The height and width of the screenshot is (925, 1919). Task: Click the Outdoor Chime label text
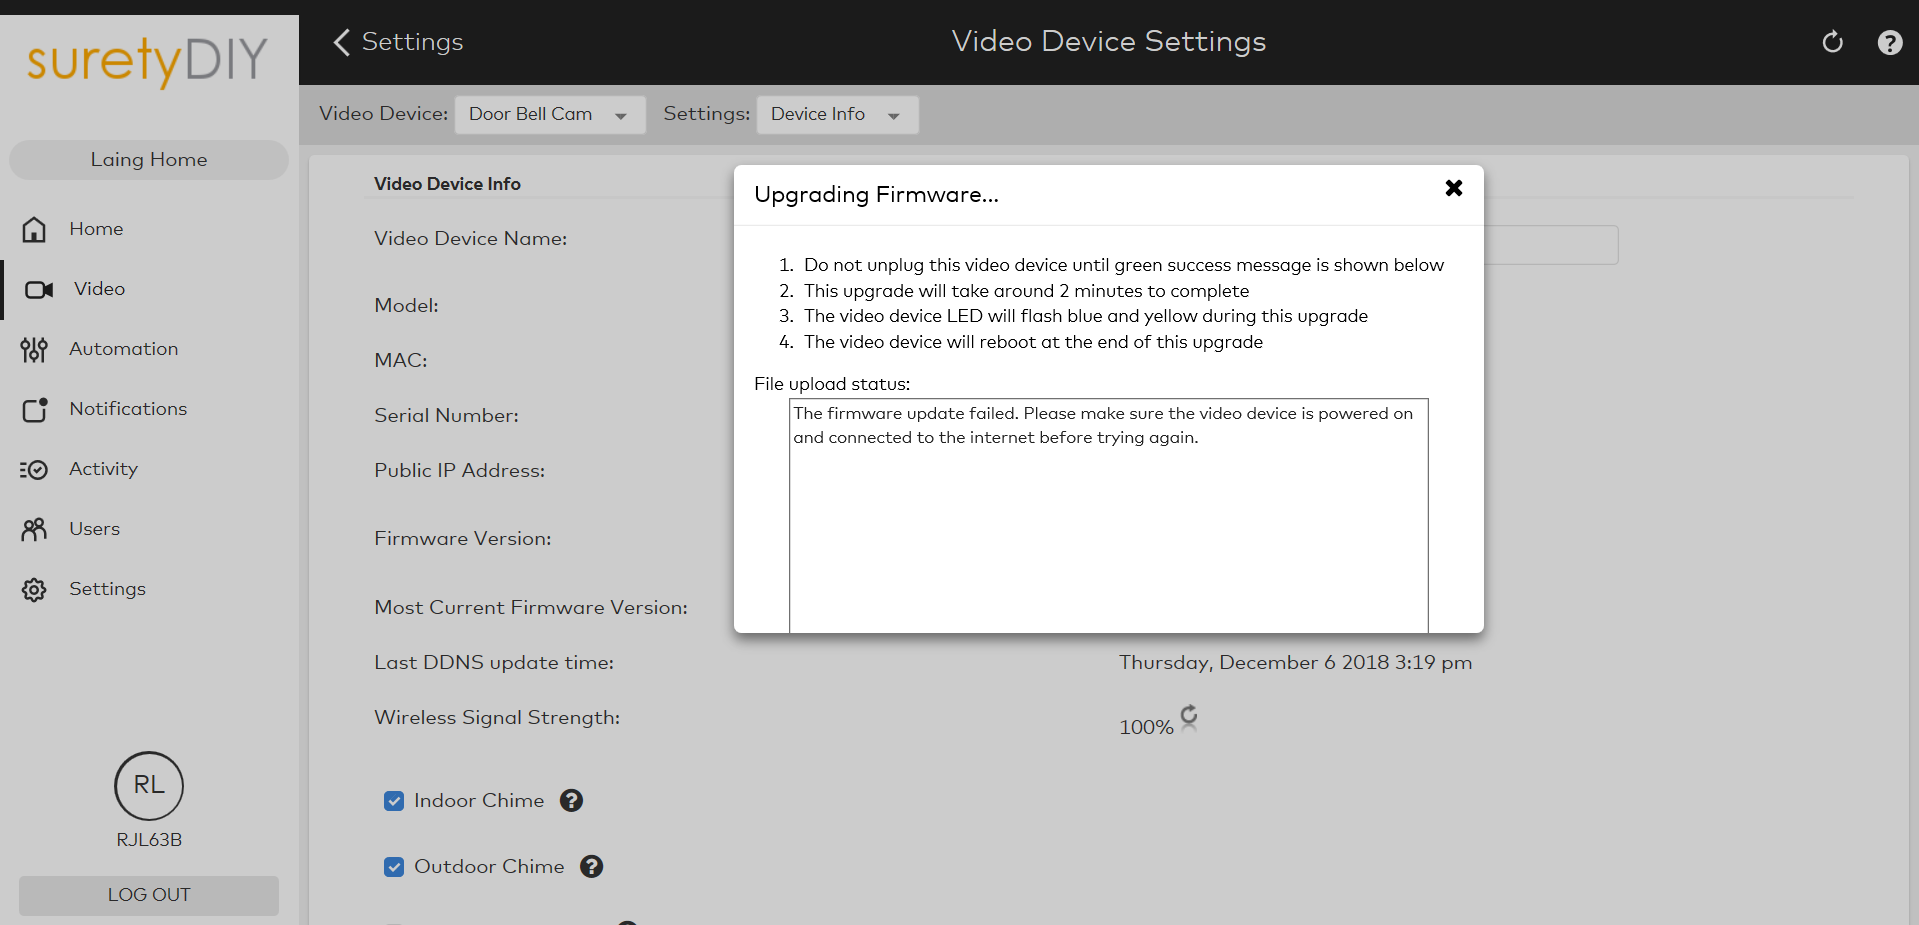point(489,867)
